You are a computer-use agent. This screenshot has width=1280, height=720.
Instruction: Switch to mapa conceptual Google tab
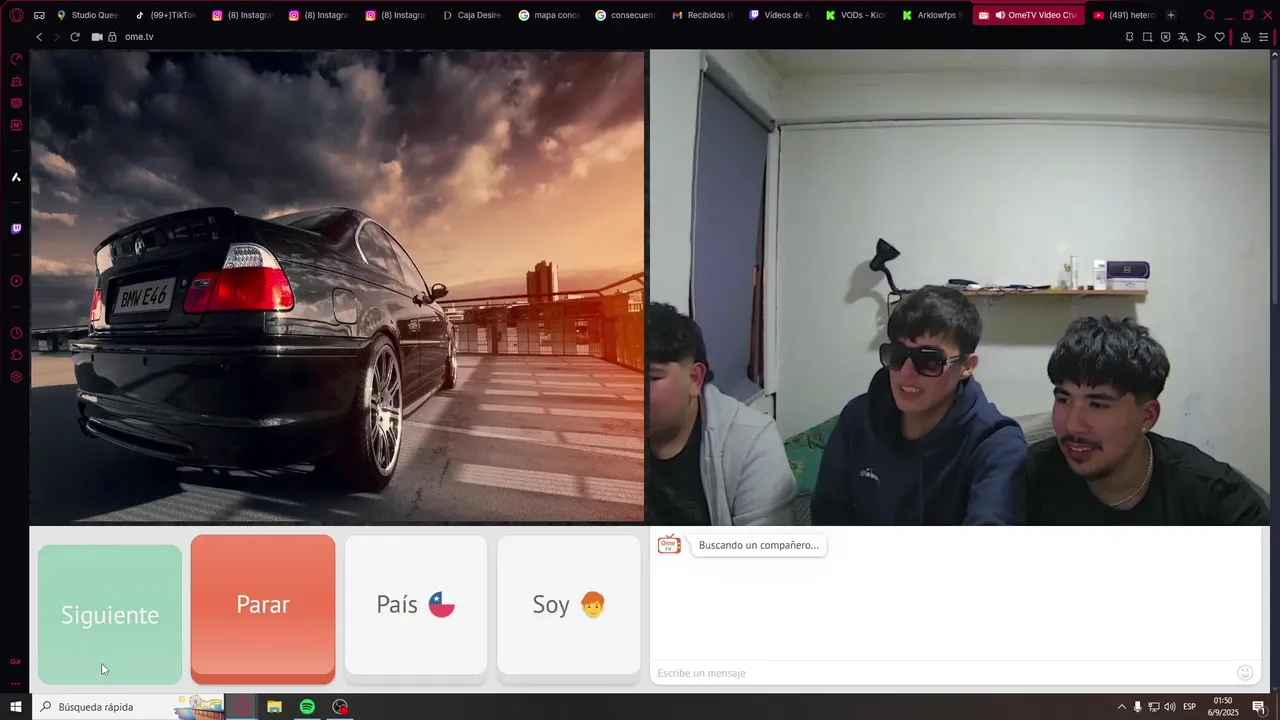coord(549,15)
